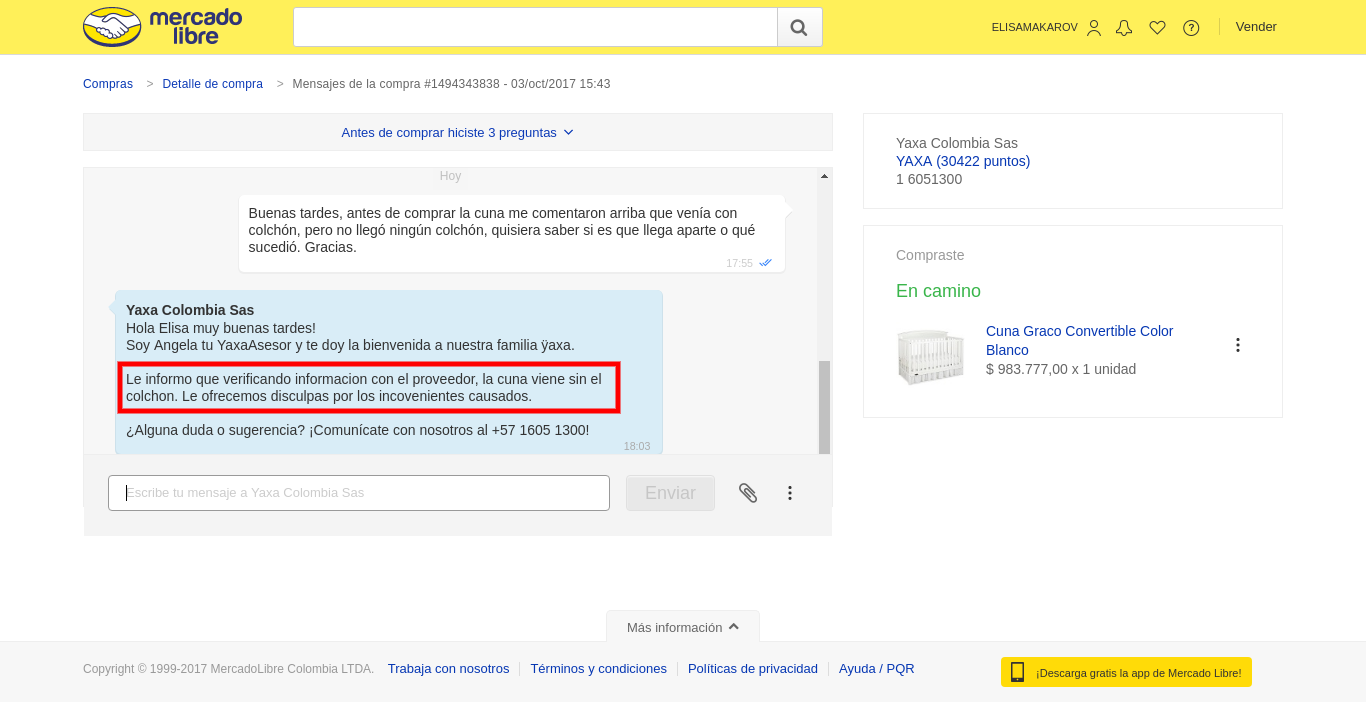Image resolution: width=1366 pixels, height=702 pixels.
Task: Click the chat scrollbar thumb
Action: (x=824, y=406)
